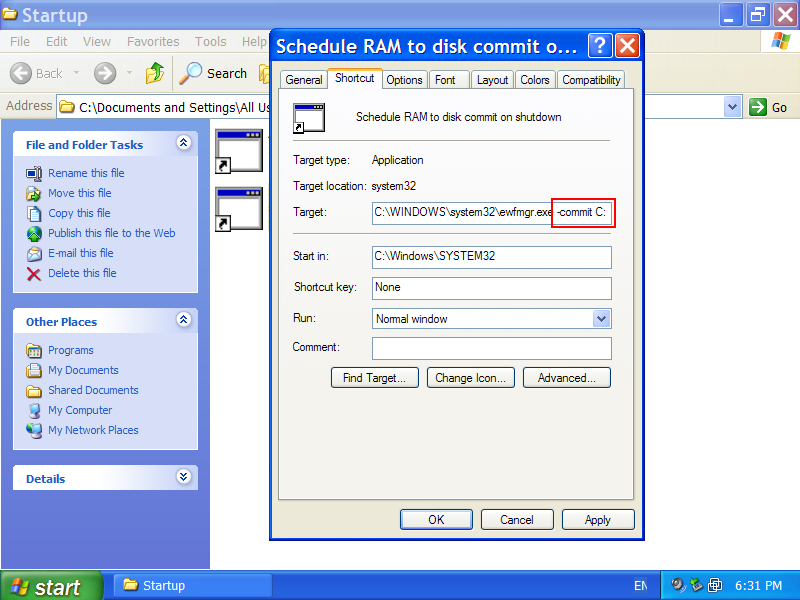Click the Copy this file icon

click(34, 213)
